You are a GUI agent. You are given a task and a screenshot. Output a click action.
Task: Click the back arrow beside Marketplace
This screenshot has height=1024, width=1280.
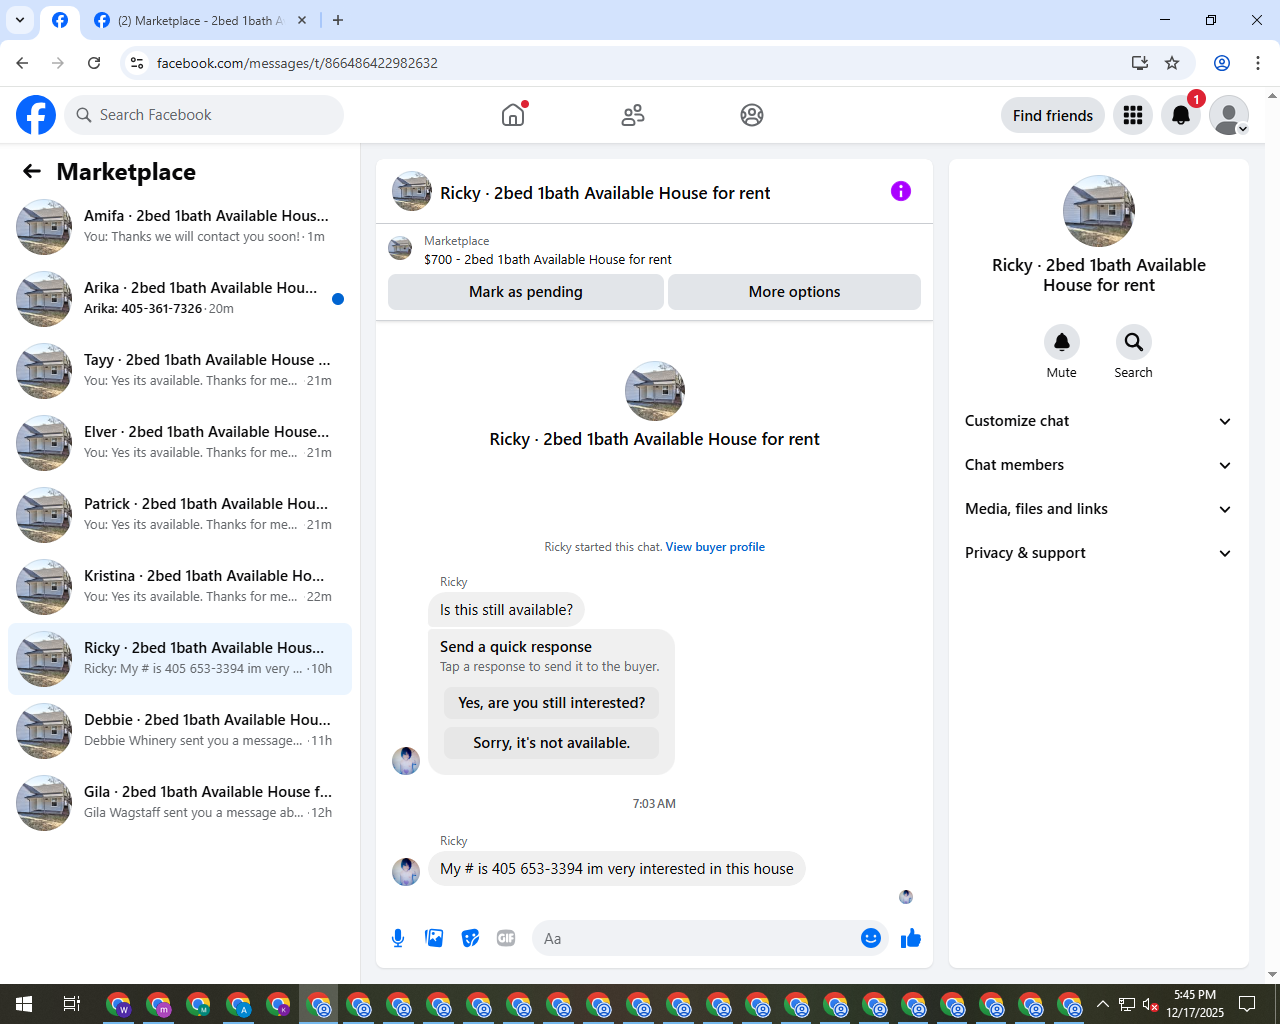(32, 171)
